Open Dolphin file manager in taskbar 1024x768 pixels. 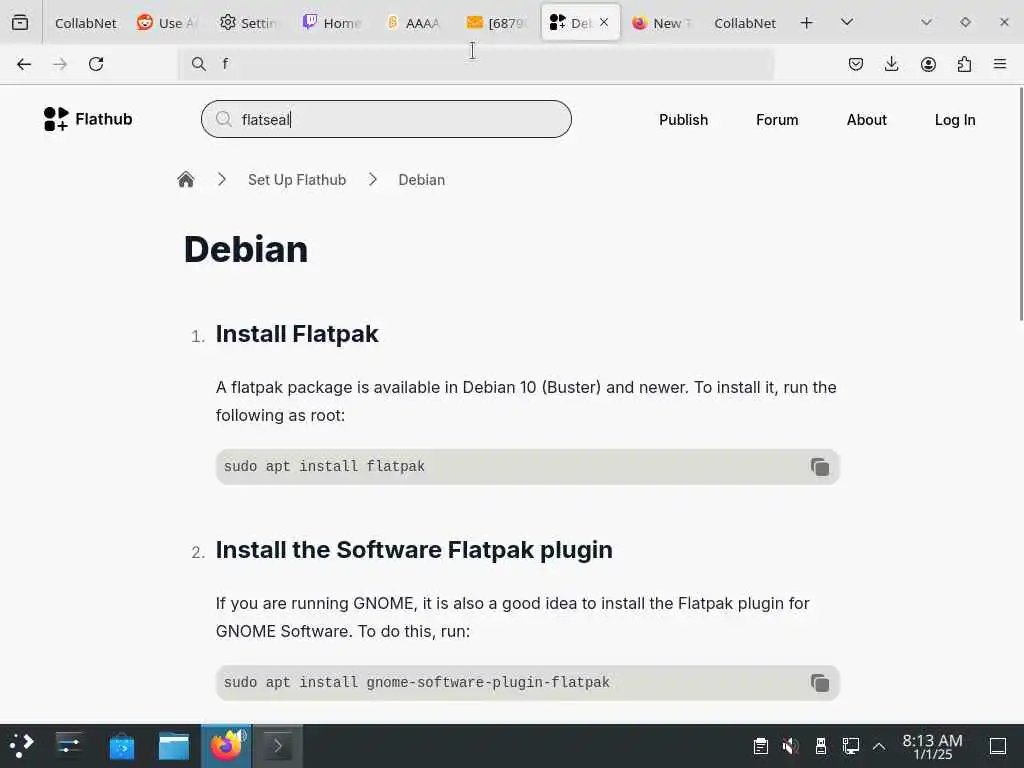174,746
